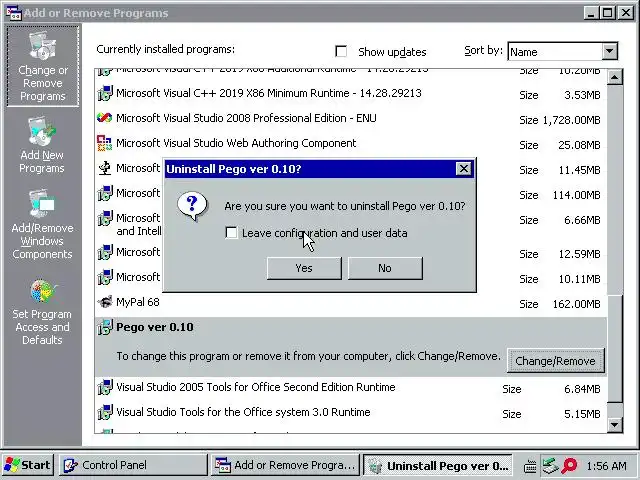Click the program list scroll up arrow

(x=615, y=77)
